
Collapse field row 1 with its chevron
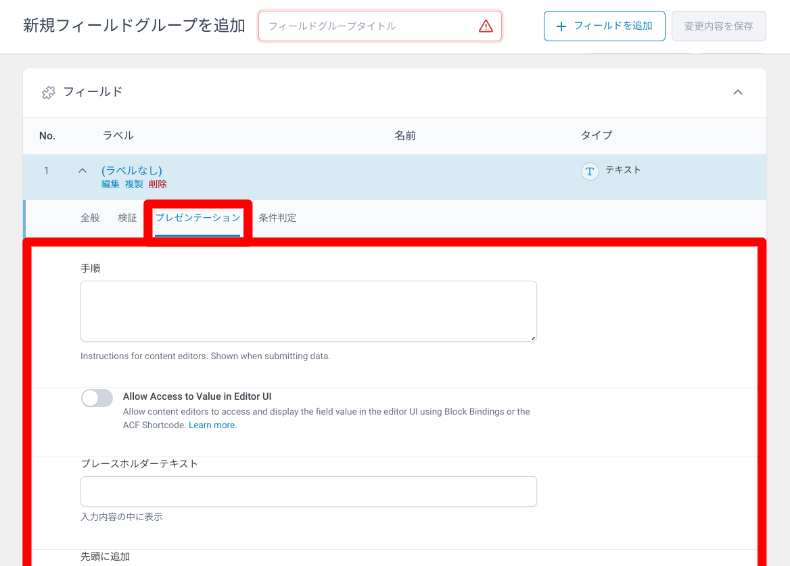[82, 171]
